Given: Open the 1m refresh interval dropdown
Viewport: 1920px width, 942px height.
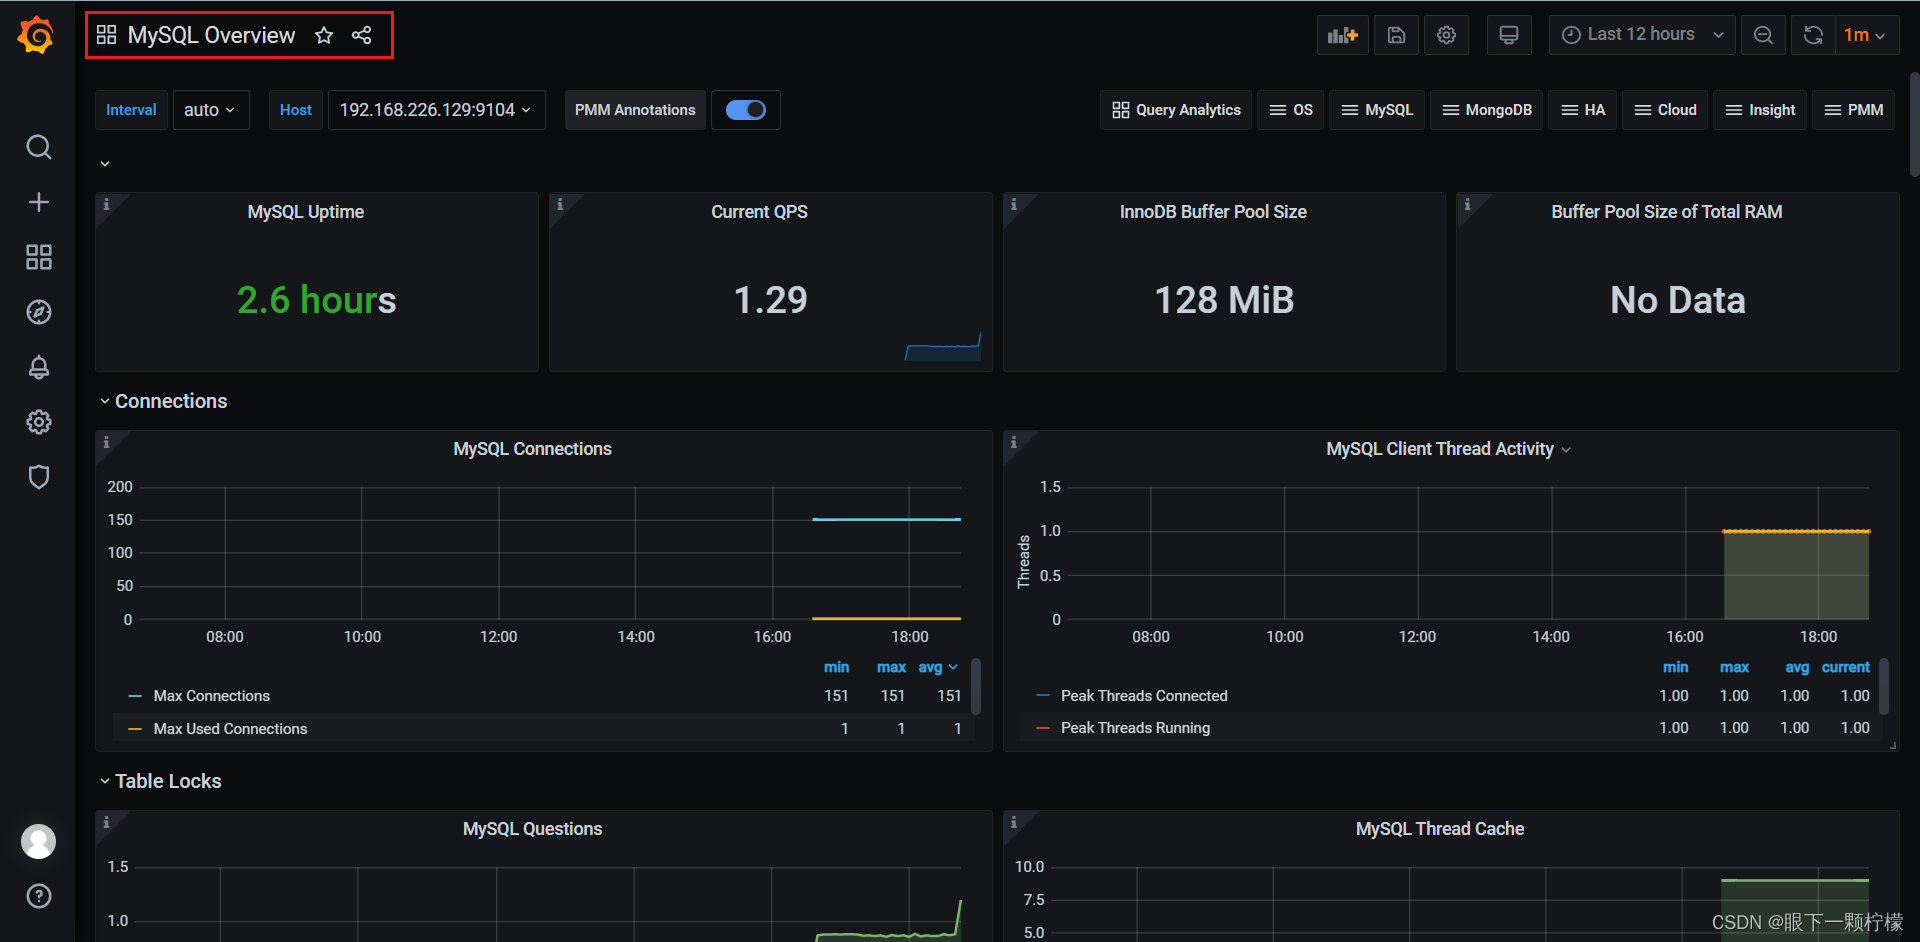Looking at the screenshot, I should point(1865,35).
